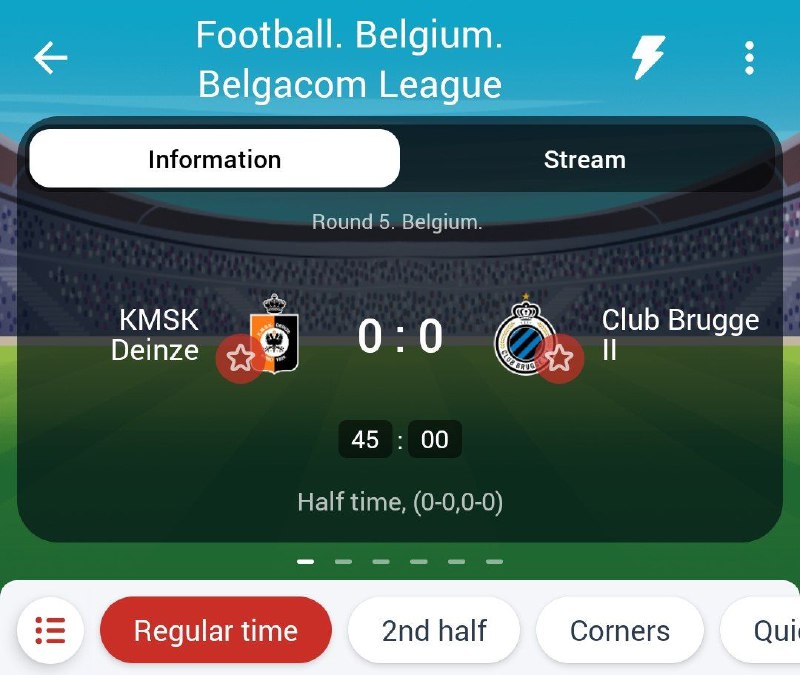Screen dimensions: 800x675
Task: Tap the lightning bolt quick bet icon
Action: pos(648,58)
